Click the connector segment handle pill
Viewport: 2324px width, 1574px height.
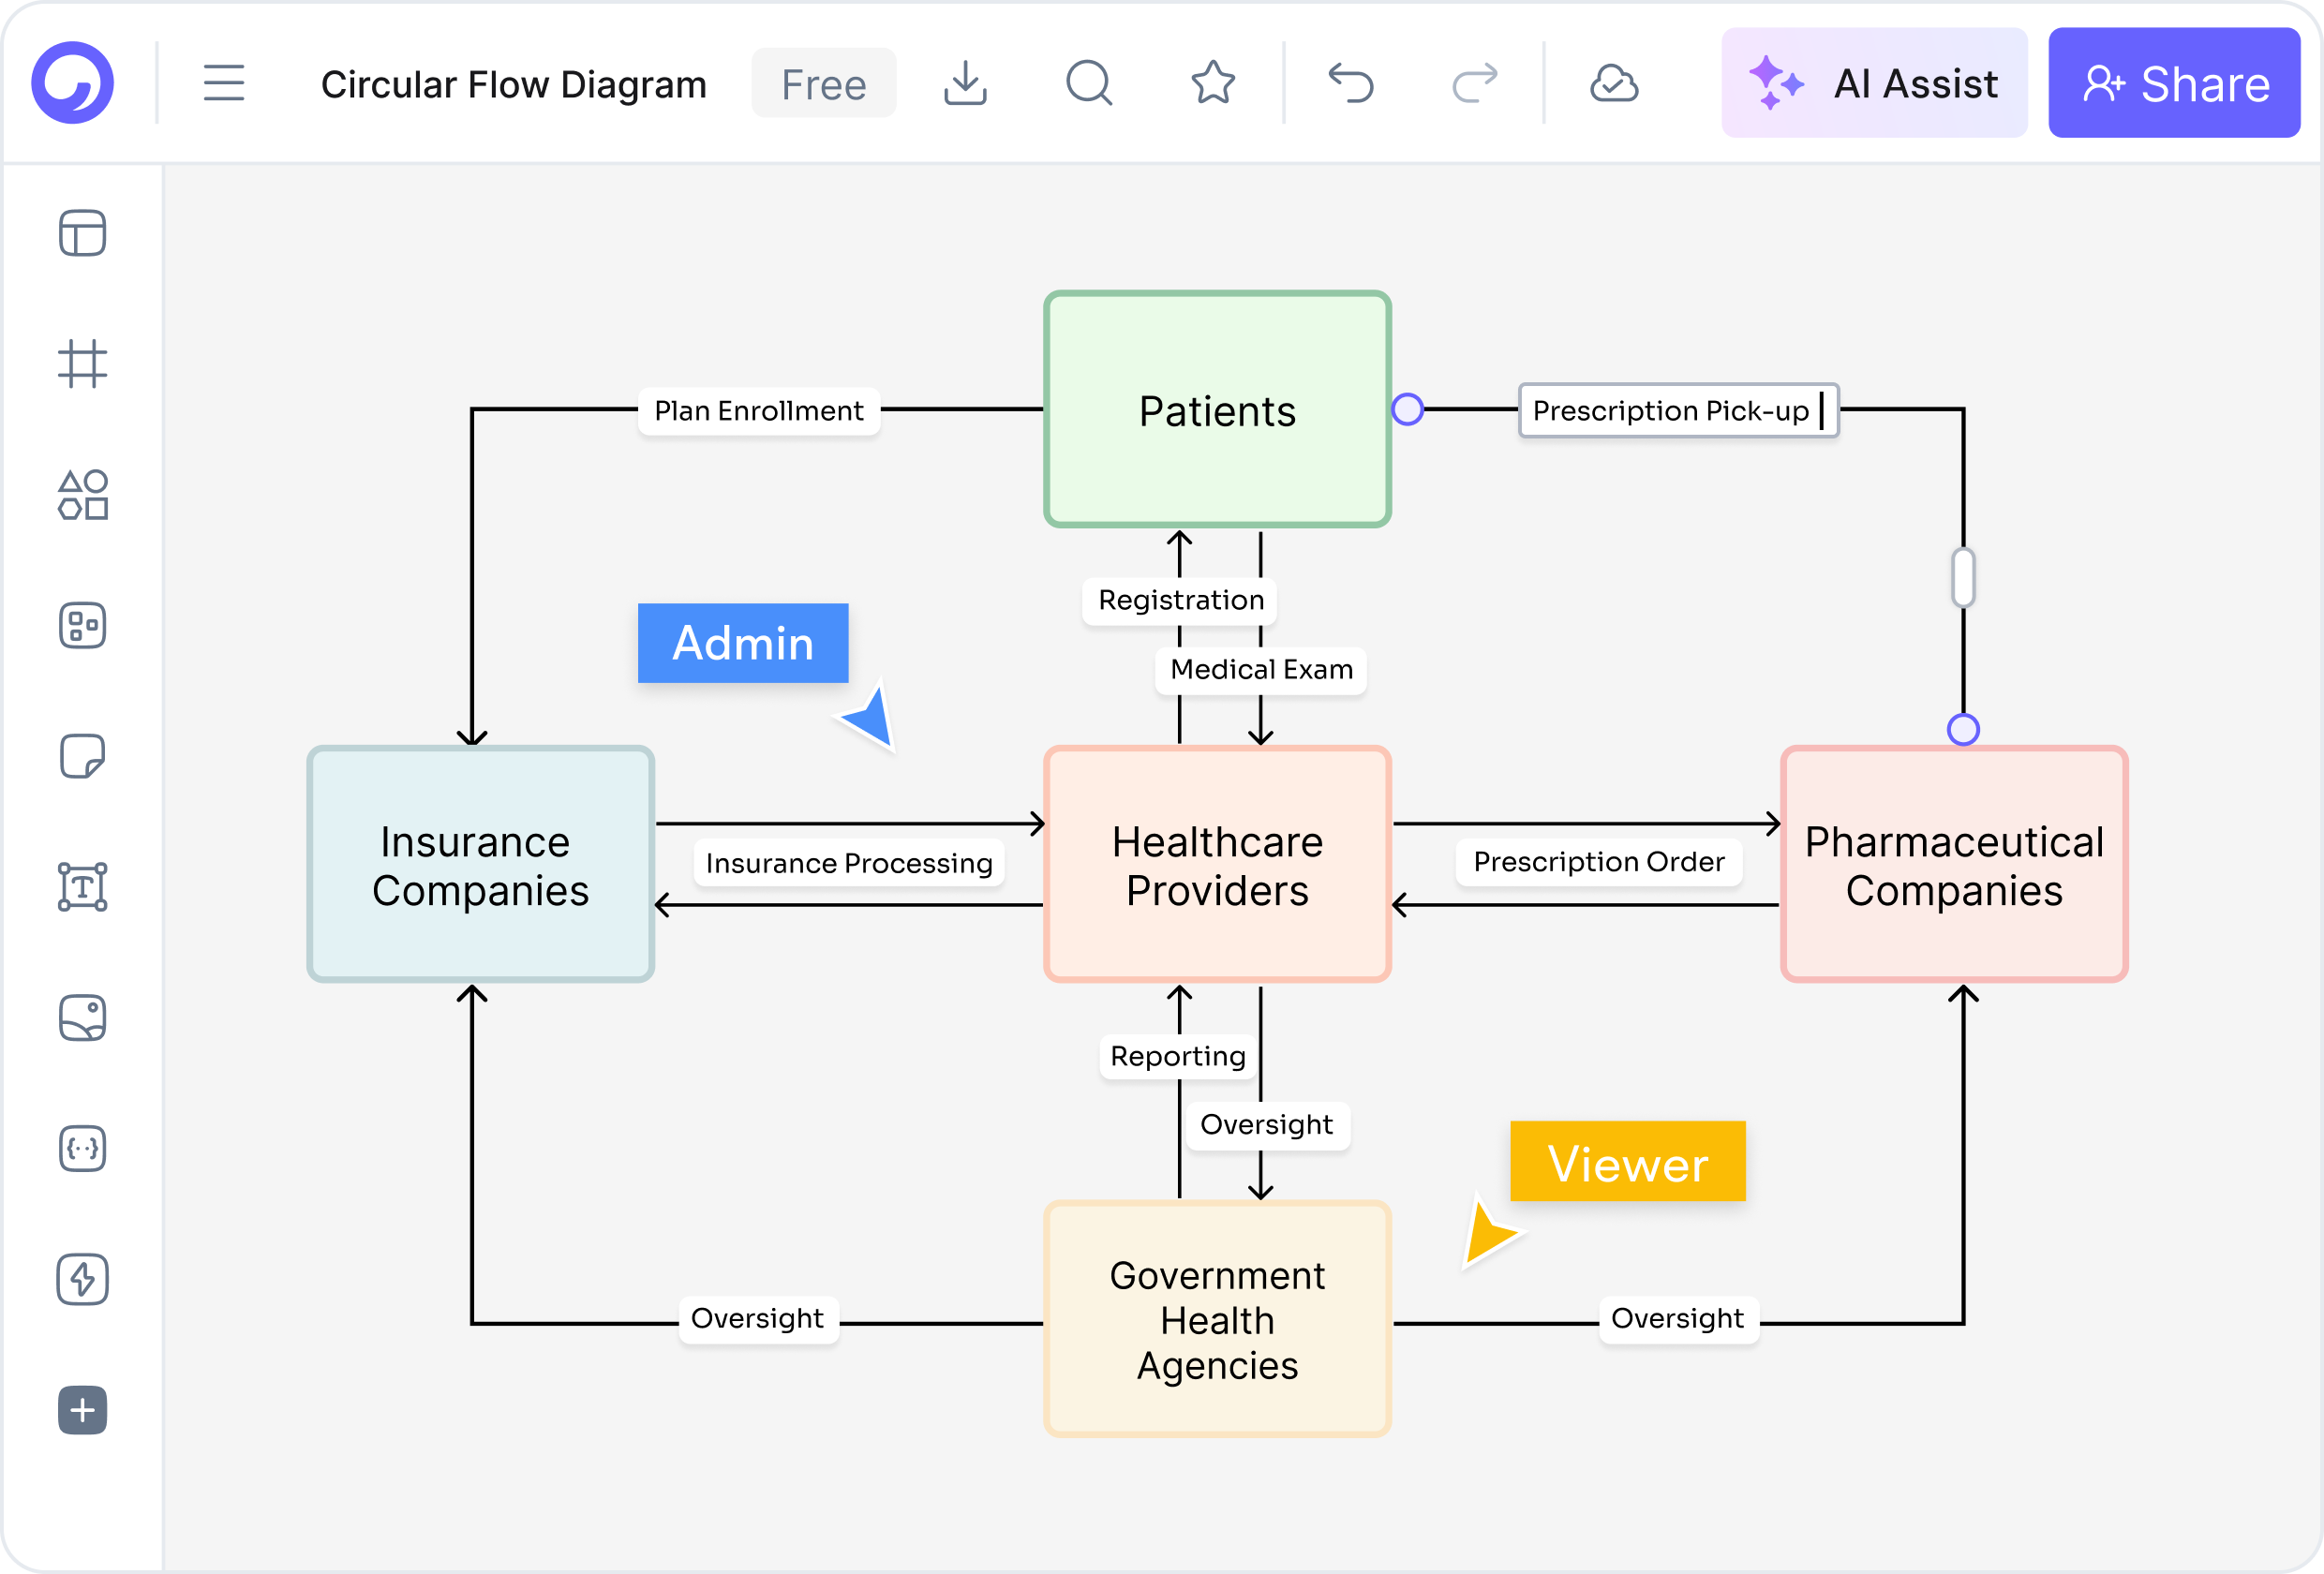point(1963,578)
